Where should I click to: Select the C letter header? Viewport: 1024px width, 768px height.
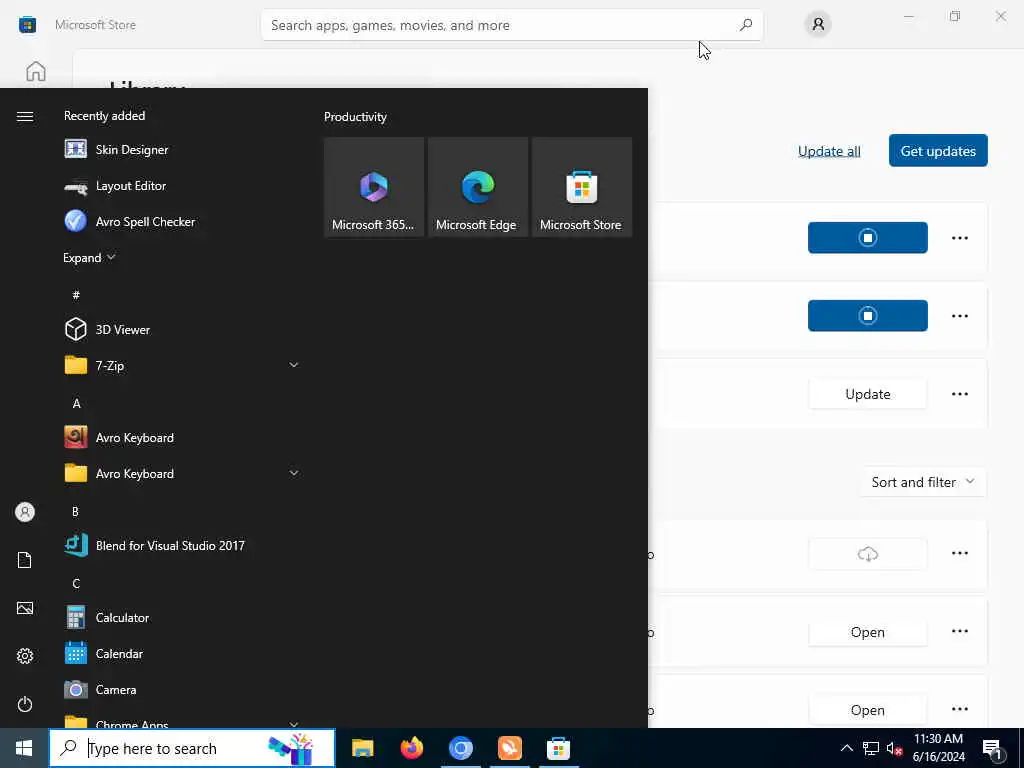[x=76, y=583]
